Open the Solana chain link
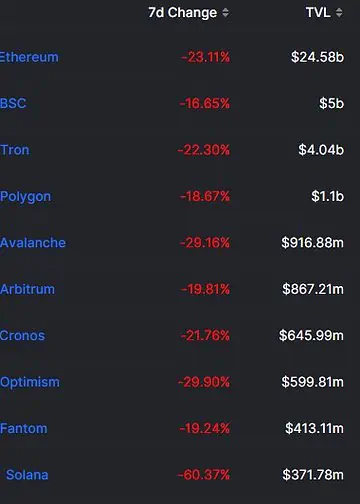The width and height of the screenshot is (360, 504). point(27,475)
